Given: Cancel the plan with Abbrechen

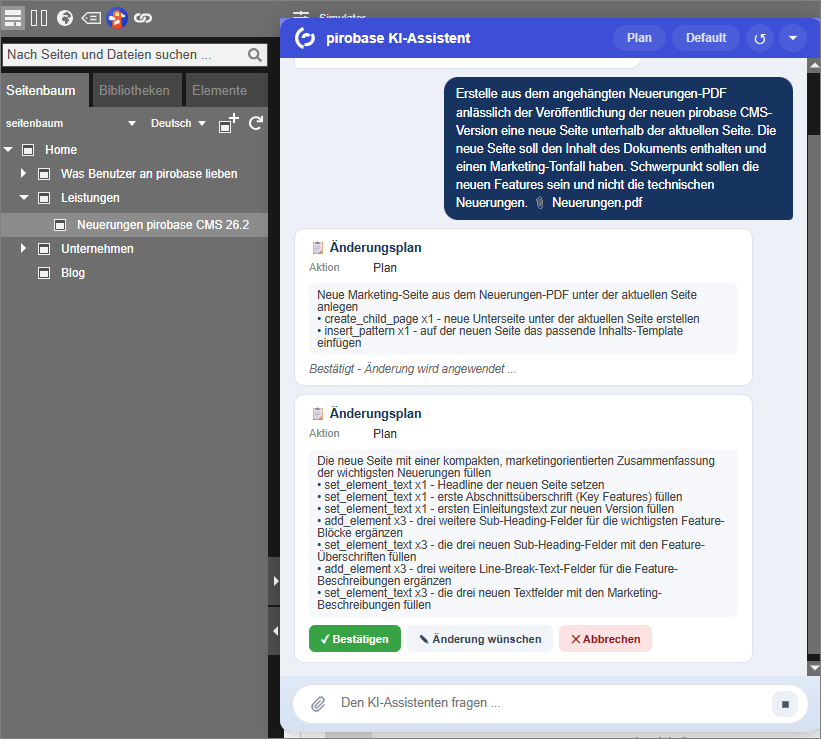Looking at the screenshot, I should [x=606, y=639].
